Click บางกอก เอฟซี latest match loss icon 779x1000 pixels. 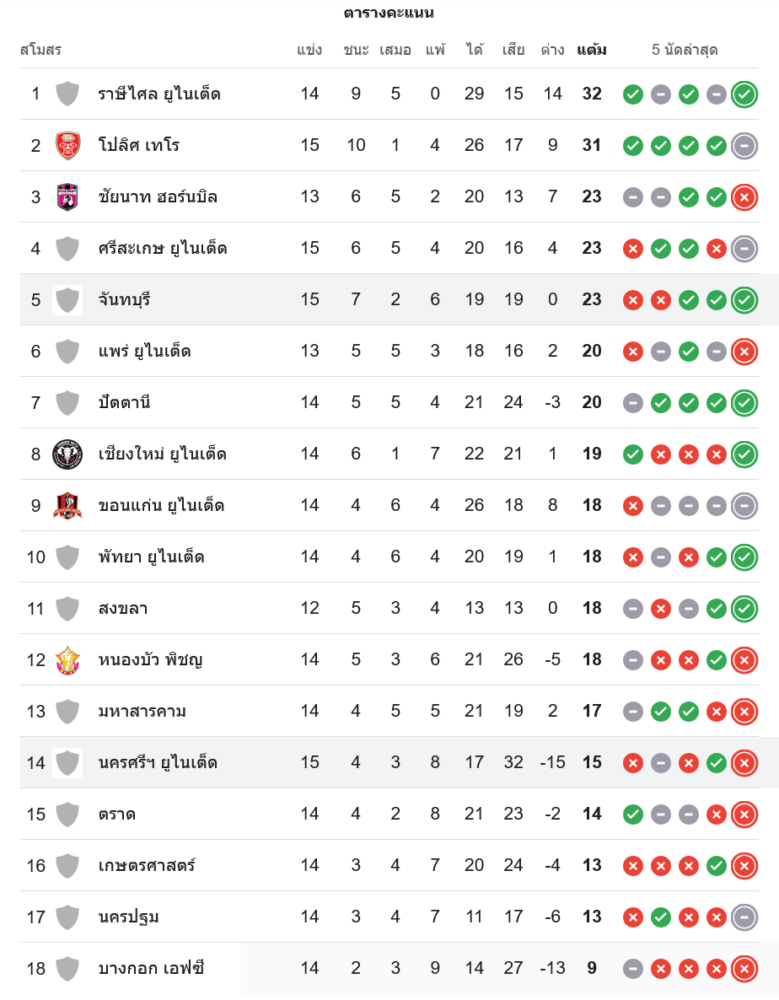click(x=744, y=968)
